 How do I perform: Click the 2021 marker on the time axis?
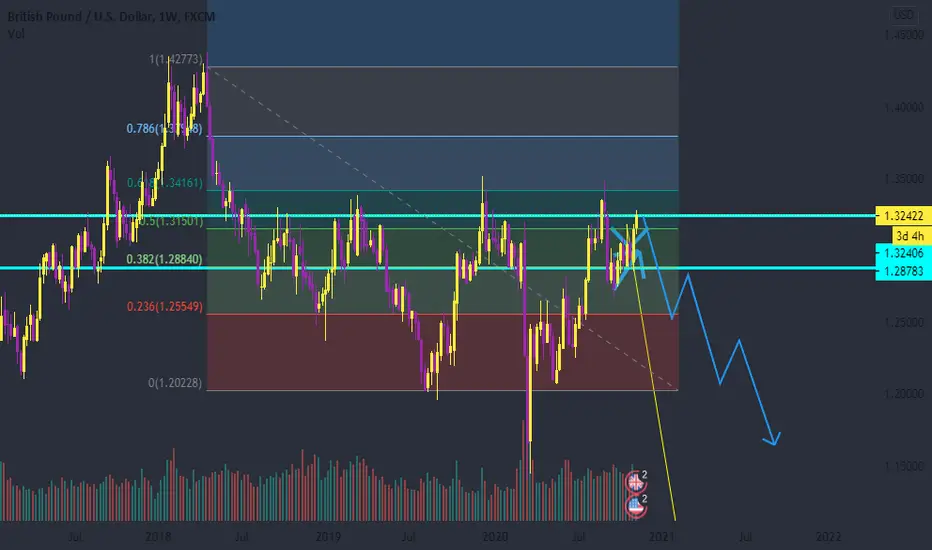pyautogui.click(x=662, y=537)
